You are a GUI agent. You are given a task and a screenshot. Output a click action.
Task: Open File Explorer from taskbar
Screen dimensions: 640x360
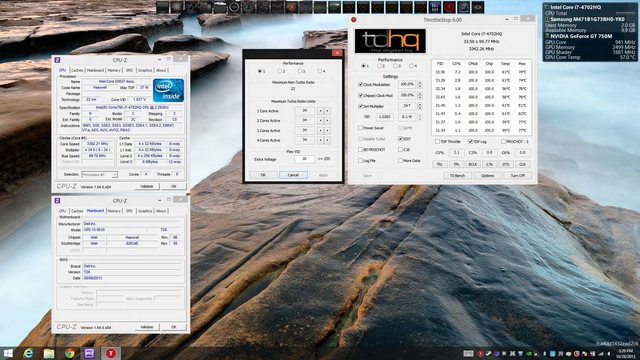(49, 353)
